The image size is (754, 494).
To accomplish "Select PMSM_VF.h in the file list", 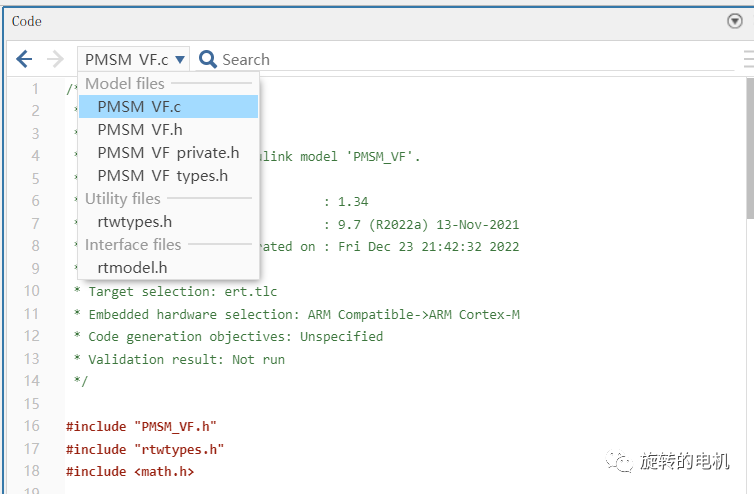I will pyautogui.click(x=168, y=129).
